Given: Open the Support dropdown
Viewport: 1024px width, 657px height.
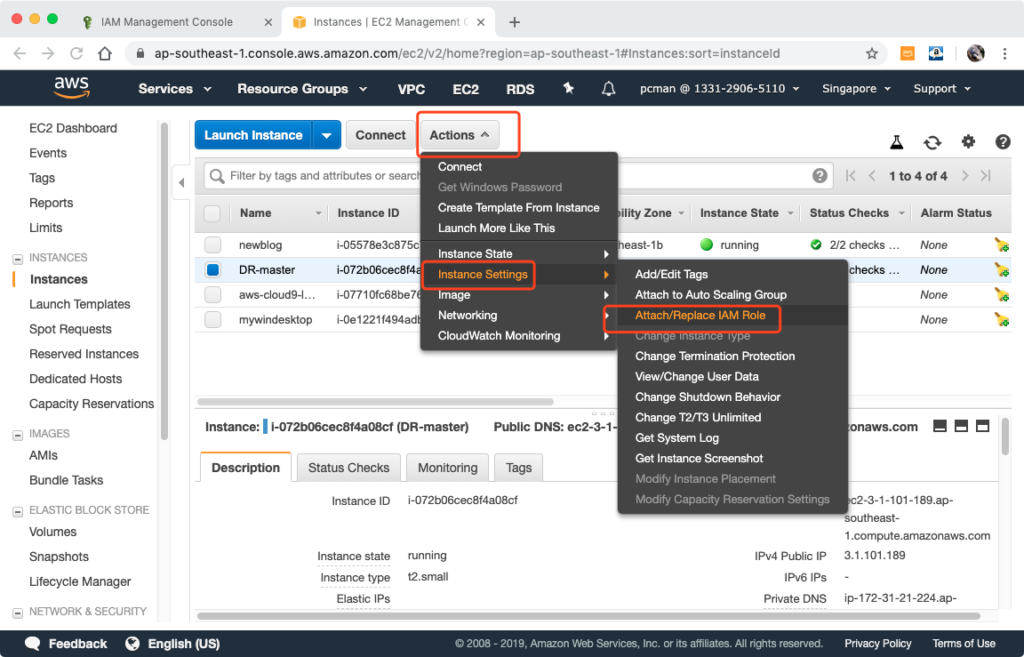Looking at the screenshot, I should tap(942, 89).
